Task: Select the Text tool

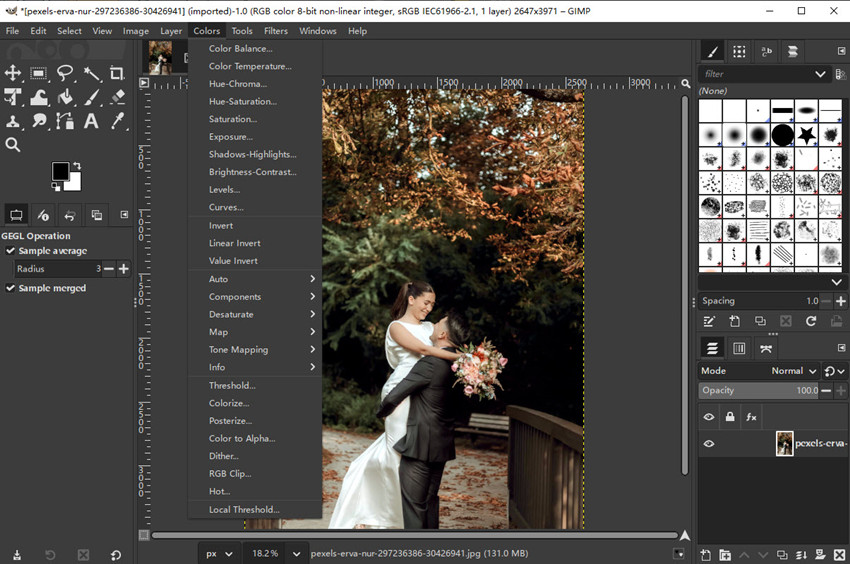Action: point(92,121)
